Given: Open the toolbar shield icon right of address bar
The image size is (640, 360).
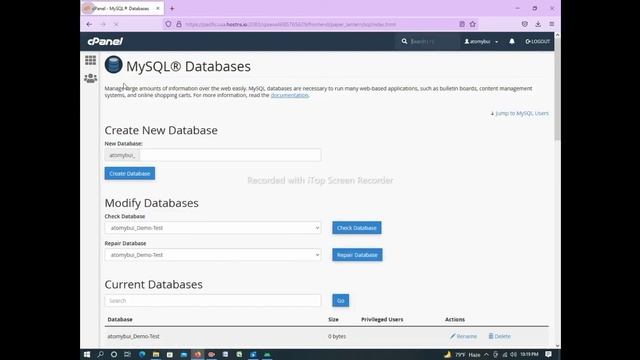Looking at the screenshot, I should tap(524, 24).
